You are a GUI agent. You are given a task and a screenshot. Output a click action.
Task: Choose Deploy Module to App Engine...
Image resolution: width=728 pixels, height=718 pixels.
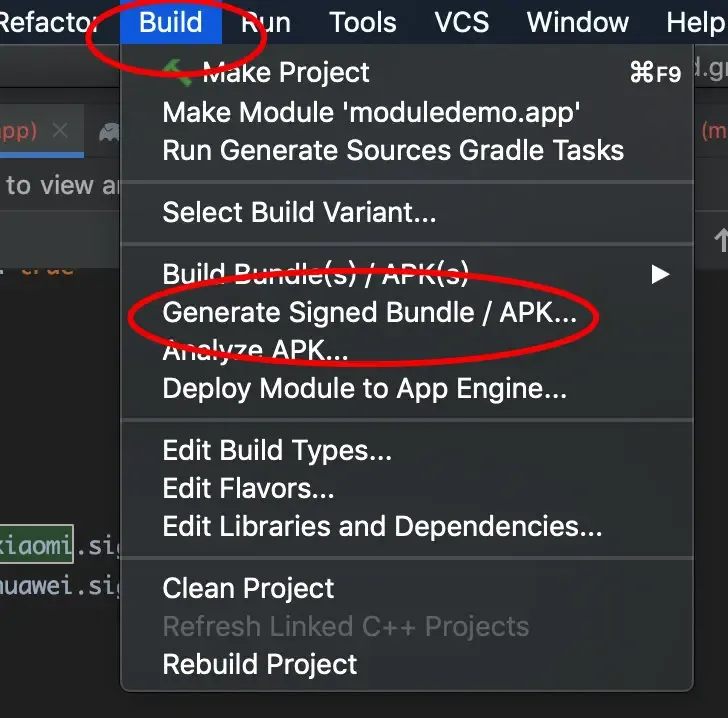coord(364,389)
